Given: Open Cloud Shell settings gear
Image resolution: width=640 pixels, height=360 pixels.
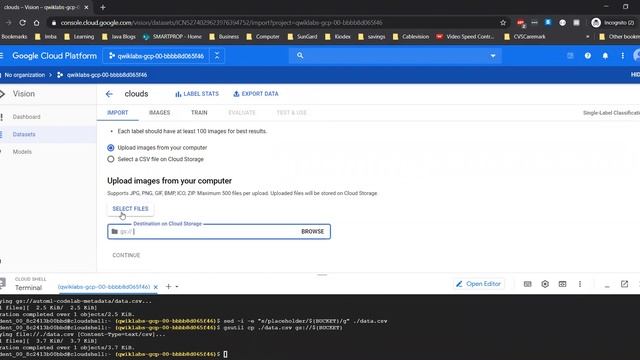Looking at the screenshot, I should coord(545,284).
